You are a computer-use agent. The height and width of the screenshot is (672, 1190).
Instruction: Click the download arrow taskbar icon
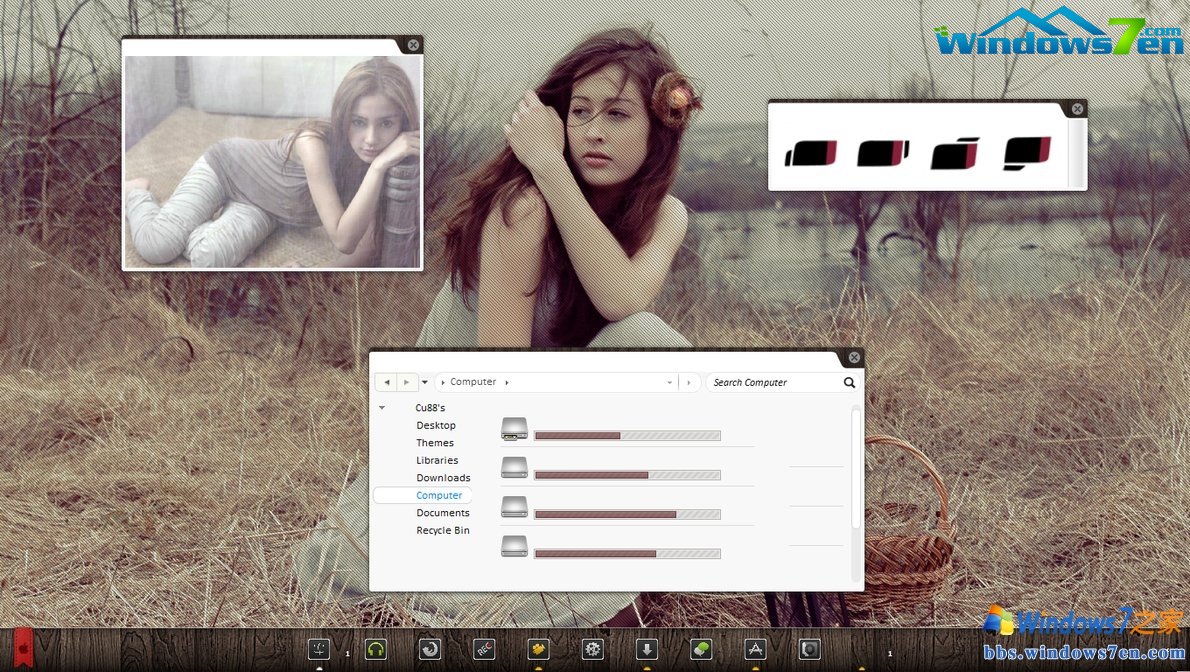(647, 649)
